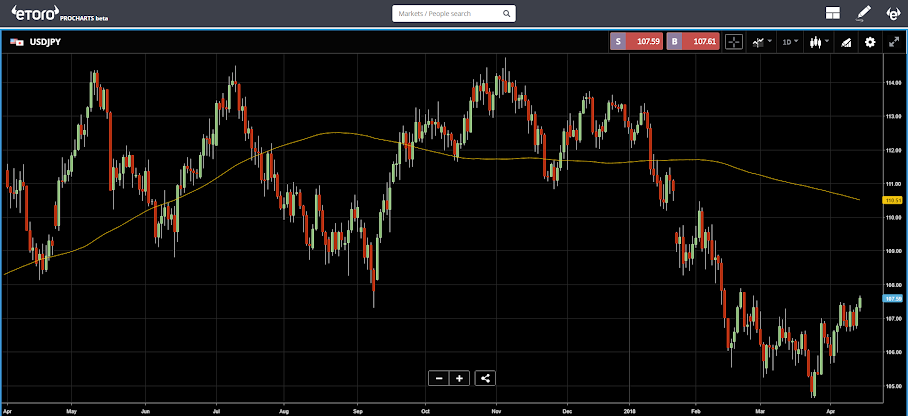The image size is (908, 416).
Task: Open the 1D timeframe dropdown
Action: pyautogui.click(x=790, y=42)
